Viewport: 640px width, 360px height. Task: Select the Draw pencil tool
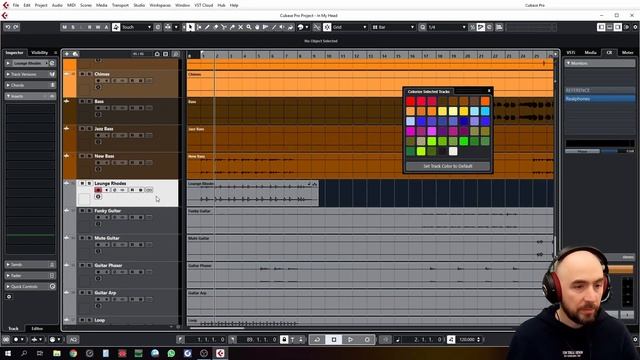pos(207,27)
